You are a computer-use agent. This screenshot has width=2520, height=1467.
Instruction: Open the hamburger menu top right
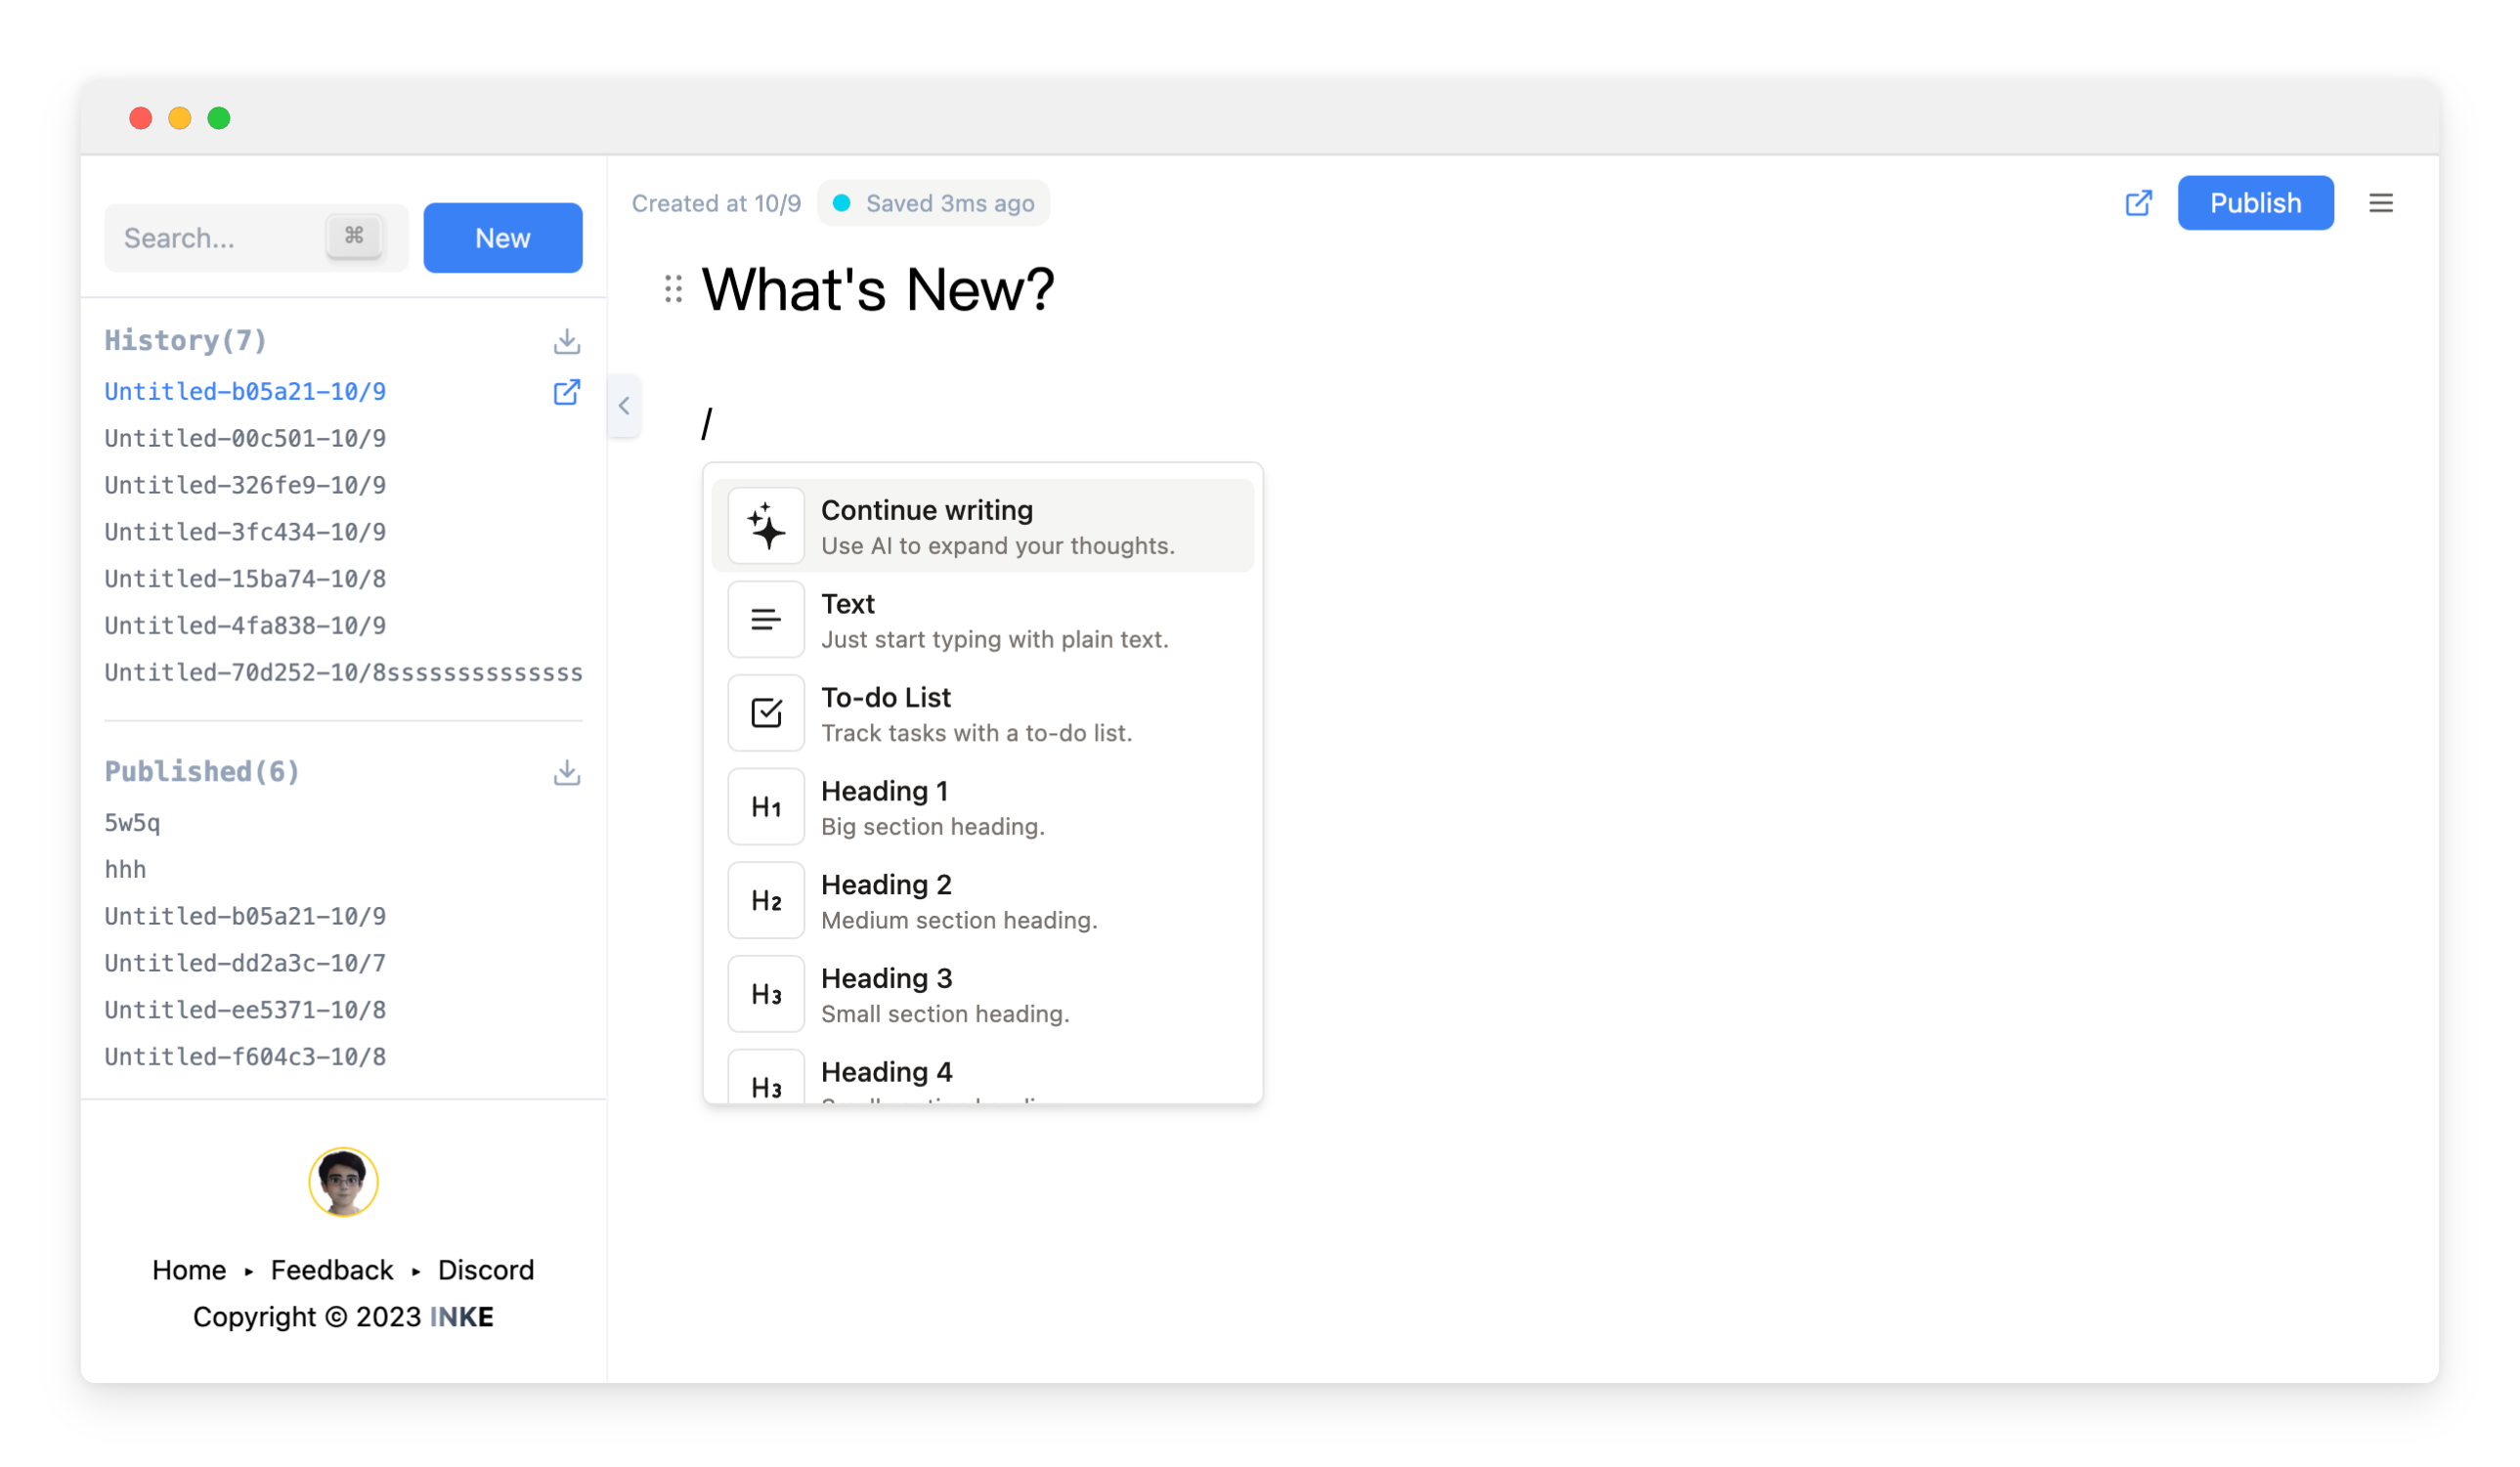[2380, 202]
